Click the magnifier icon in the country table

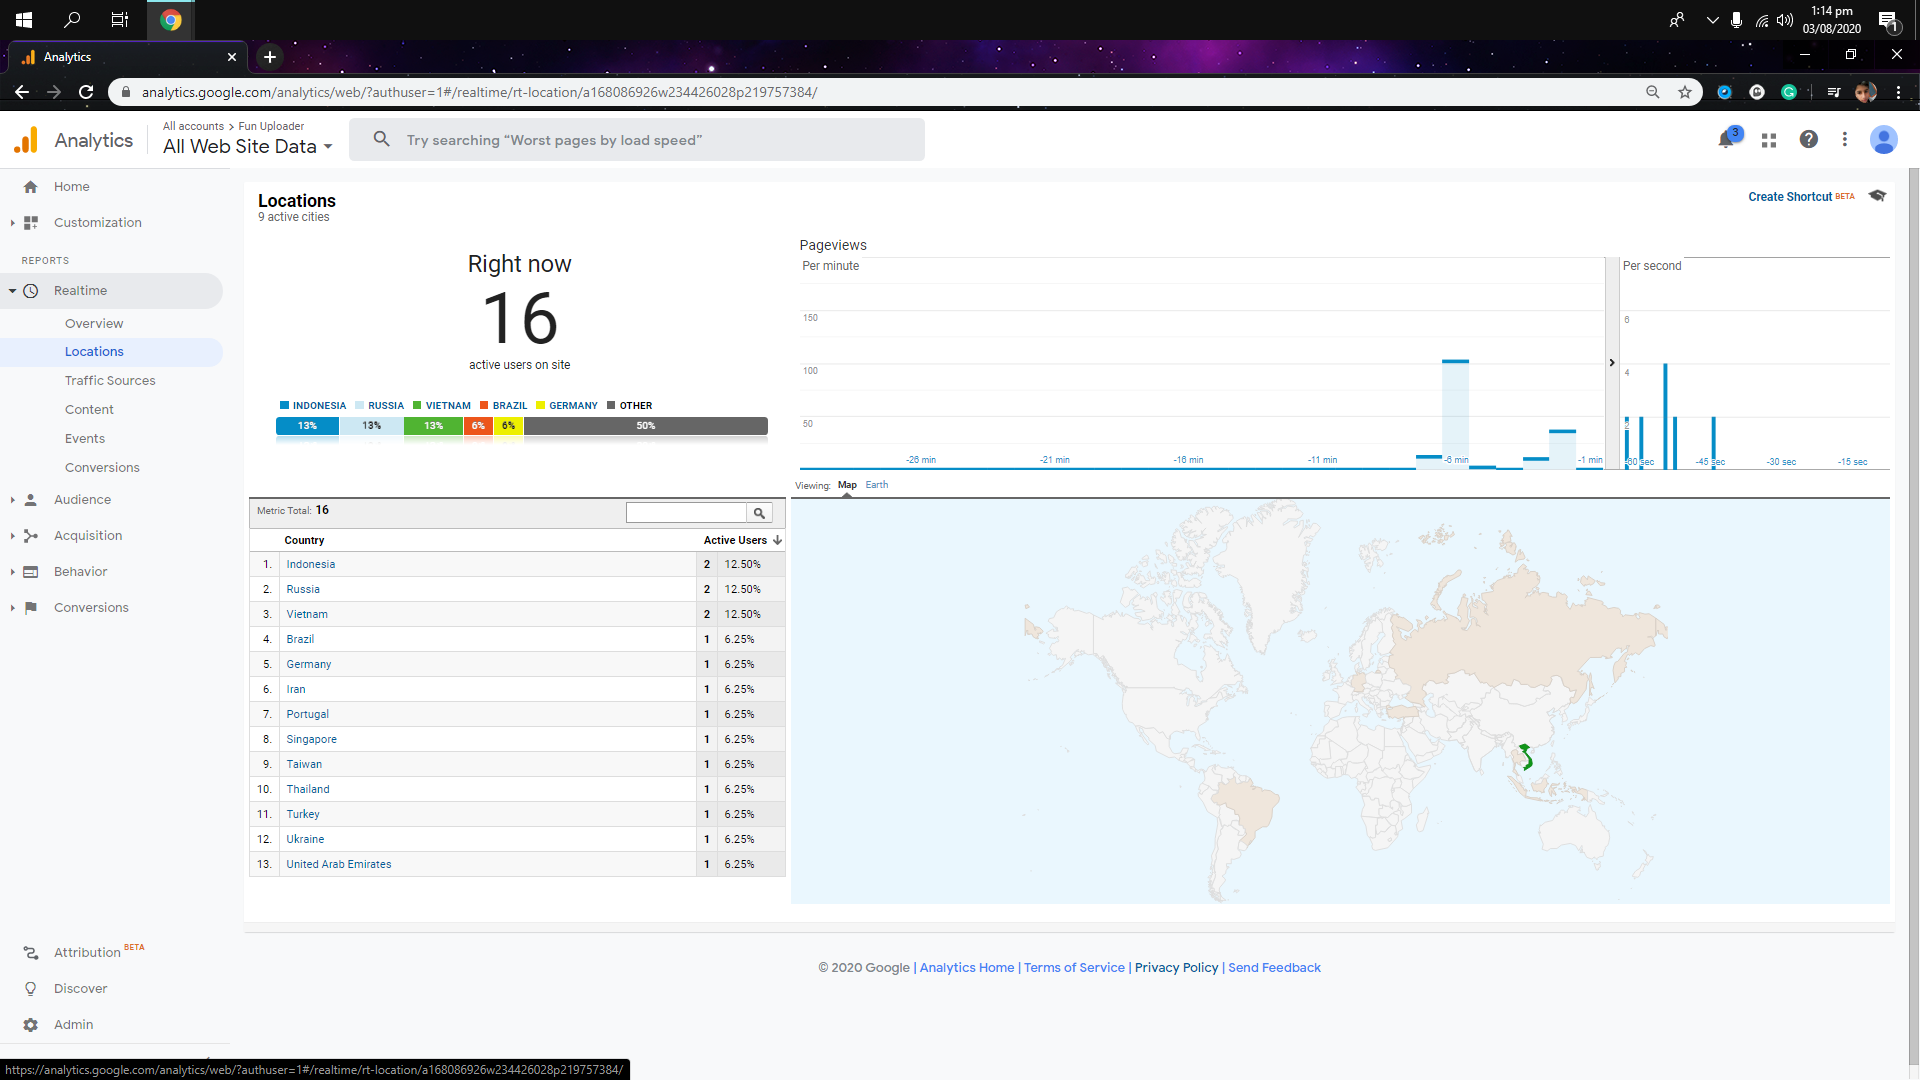pyautogui.click(x=760, y=512)
